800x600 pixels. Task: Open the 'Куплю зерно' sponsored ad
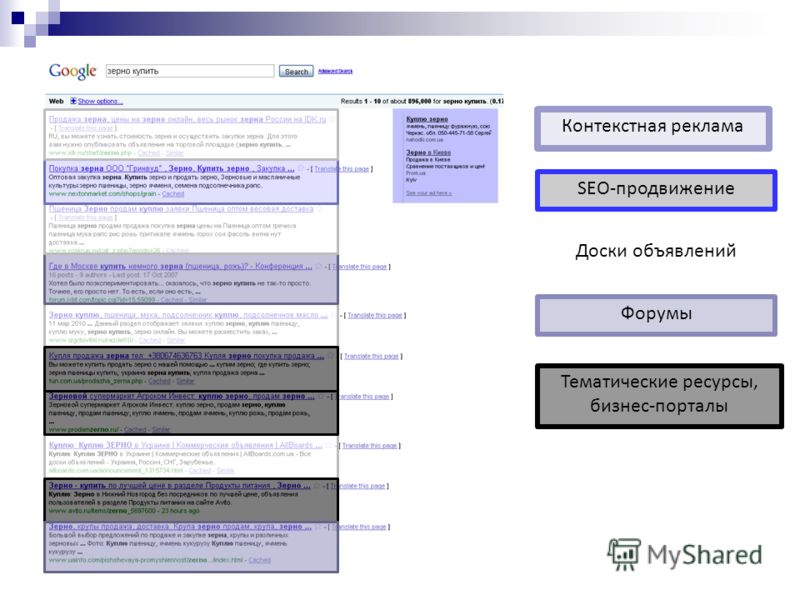pos(427,119)
